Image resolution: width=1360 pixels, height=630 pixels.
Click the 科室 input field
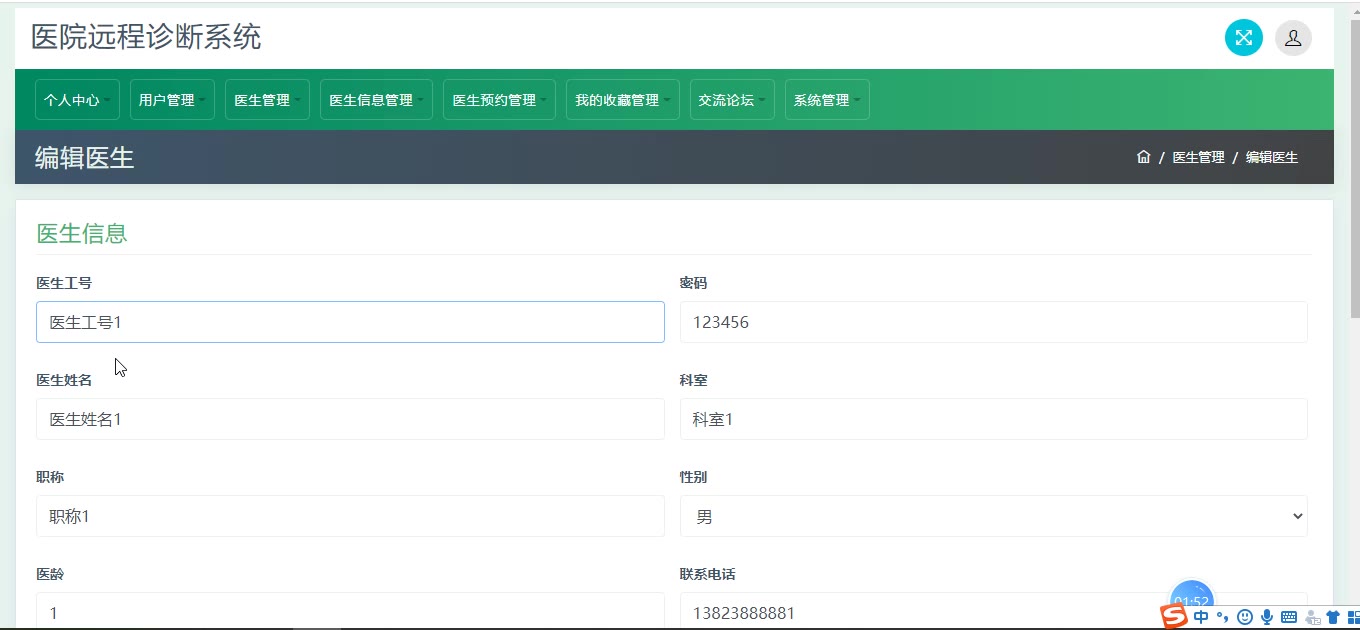(x=994, y=419)
